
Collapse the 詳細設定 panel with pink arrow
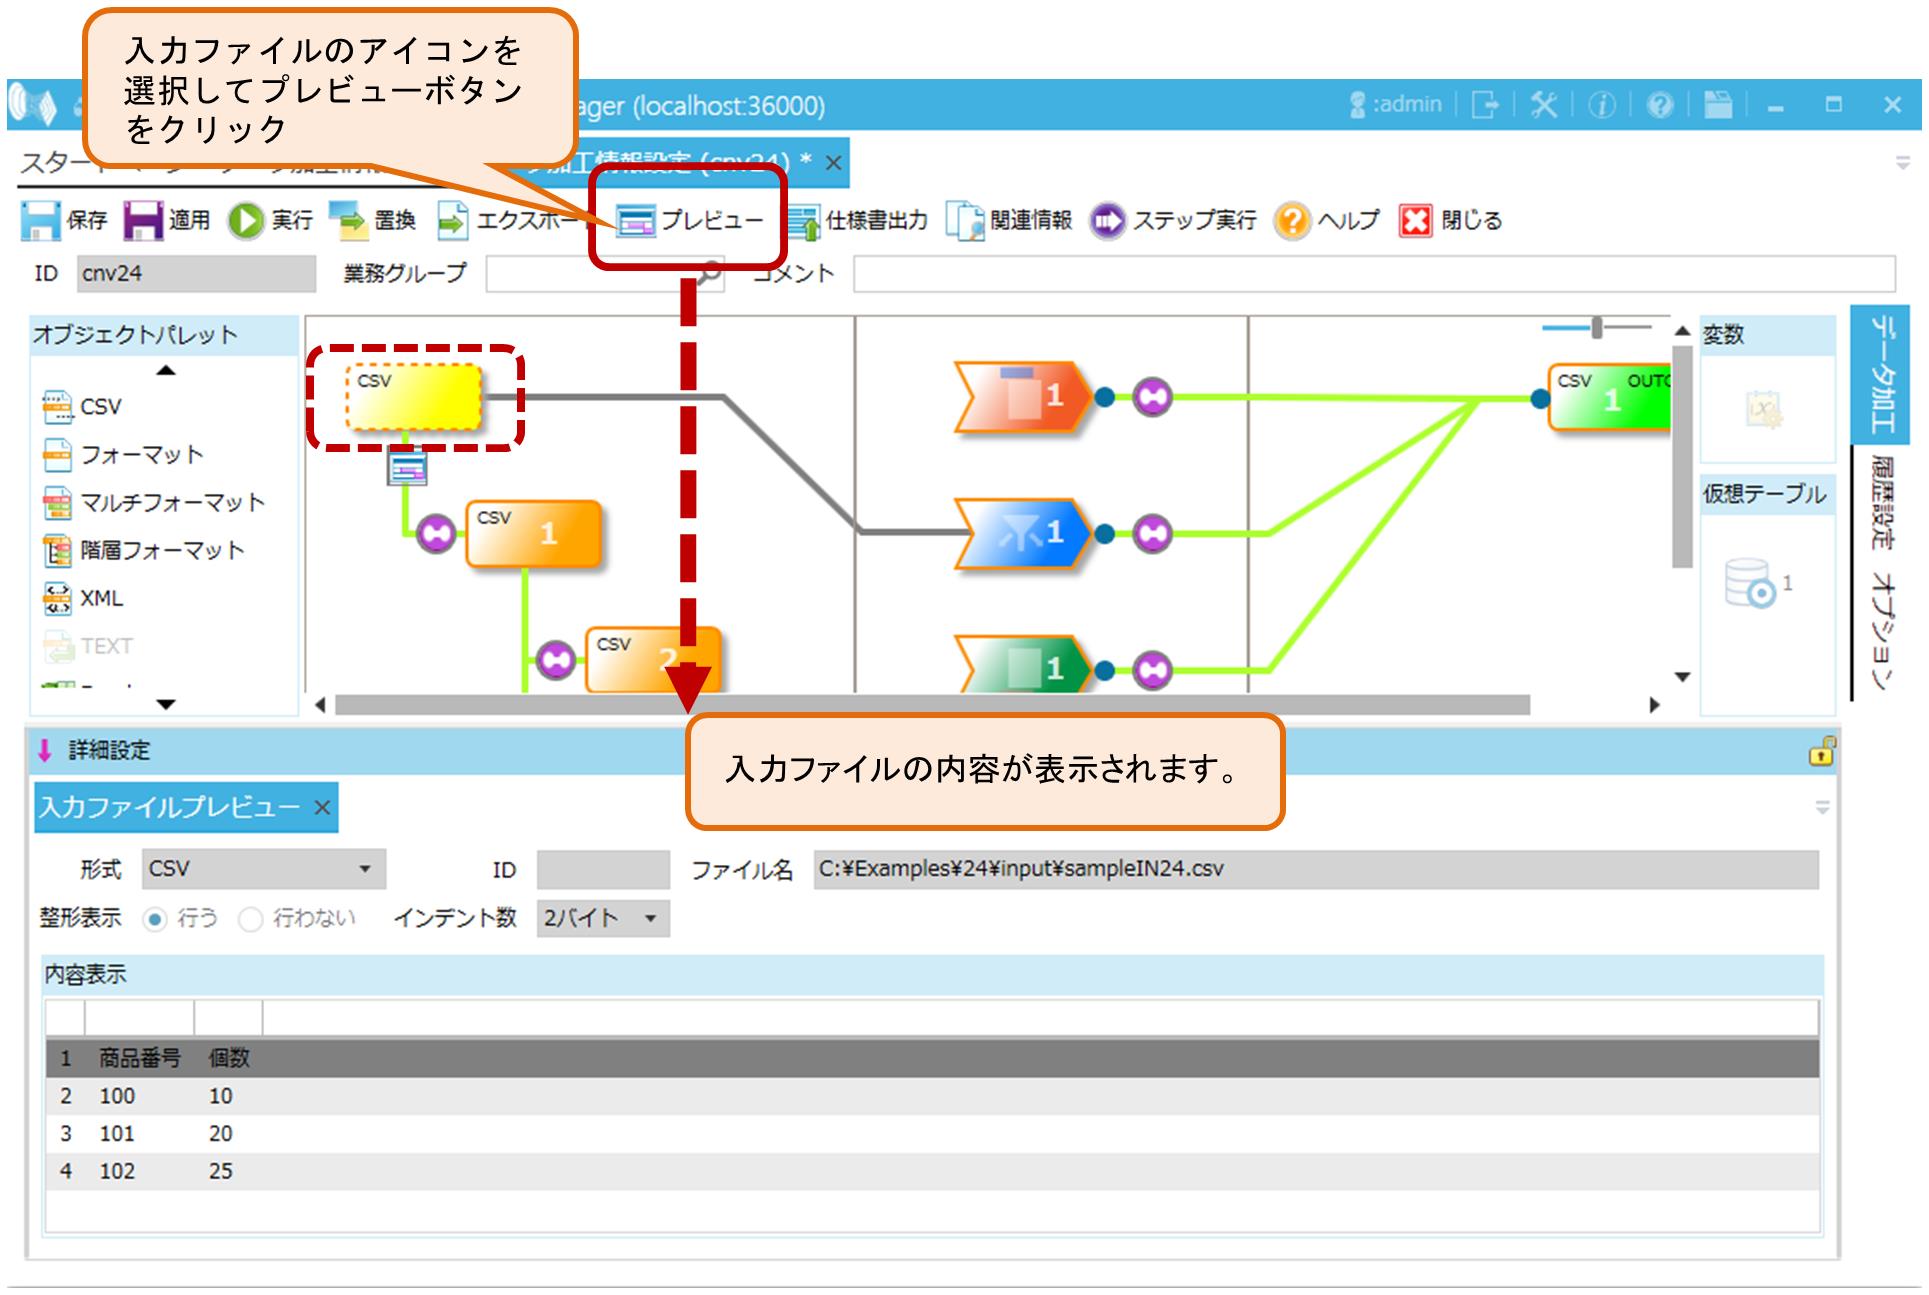coord(44,750)
